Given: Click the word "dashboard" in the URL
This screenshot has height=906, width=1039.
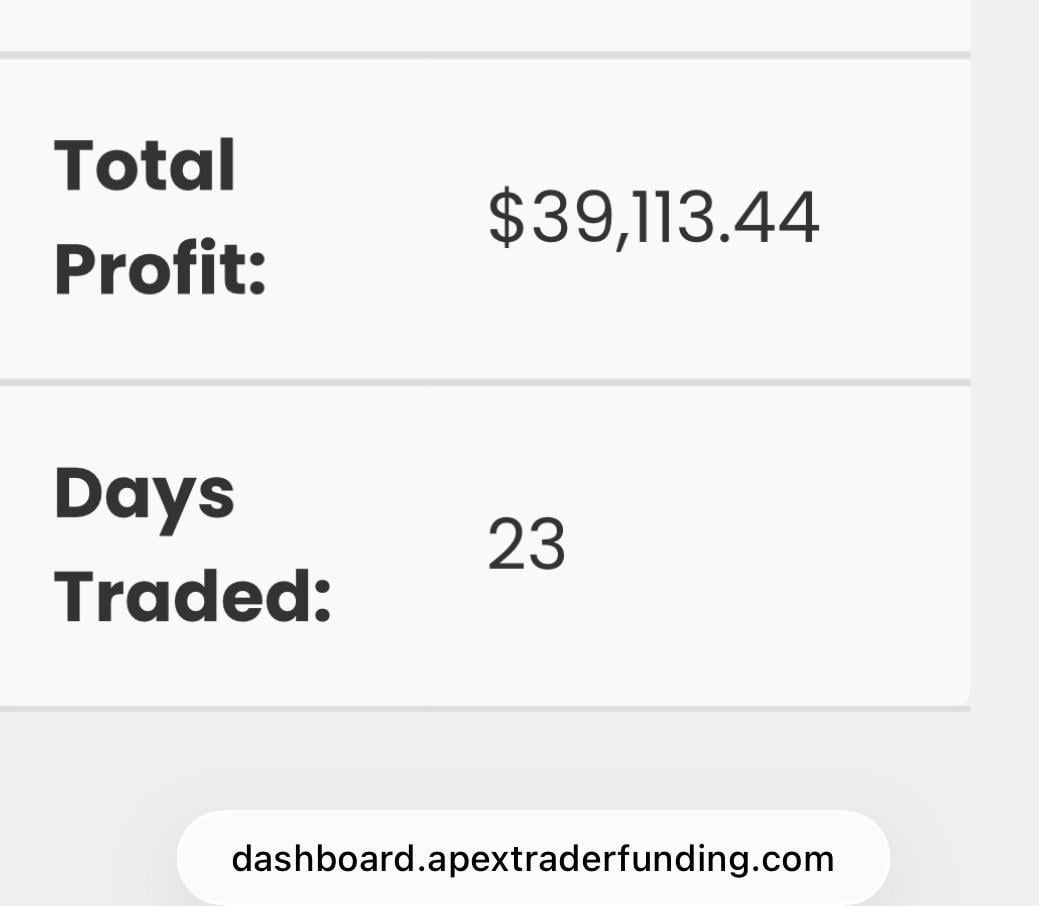Looking at the screenshot, I should [x=322, y=859].
